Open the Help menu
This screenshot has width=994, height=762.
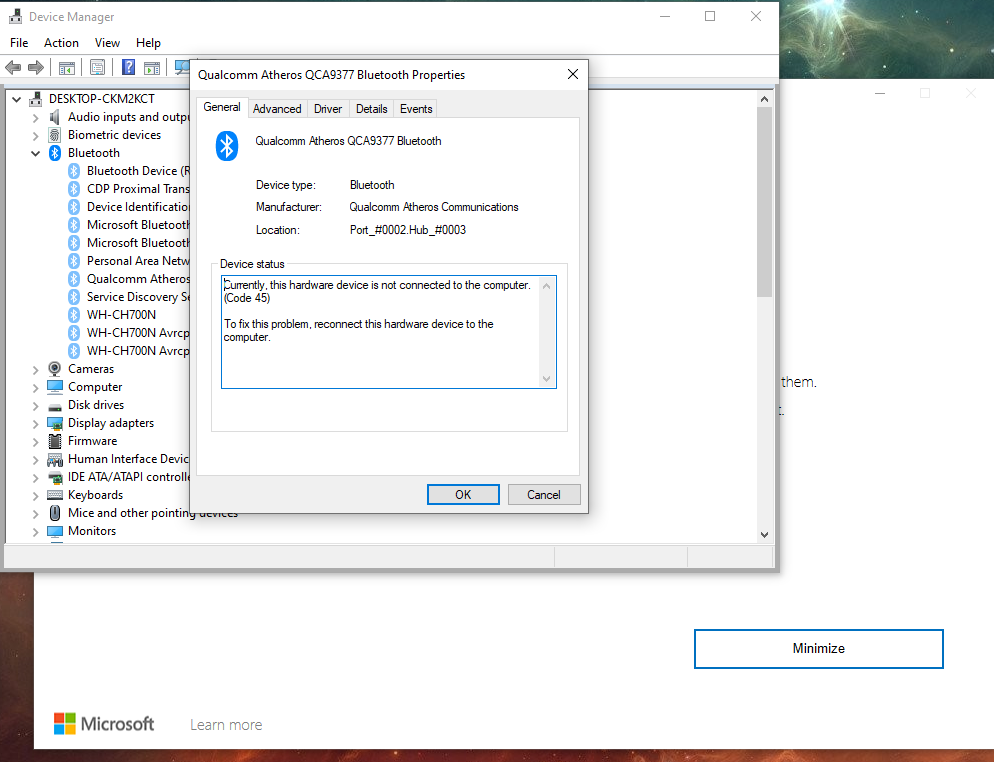148,42
